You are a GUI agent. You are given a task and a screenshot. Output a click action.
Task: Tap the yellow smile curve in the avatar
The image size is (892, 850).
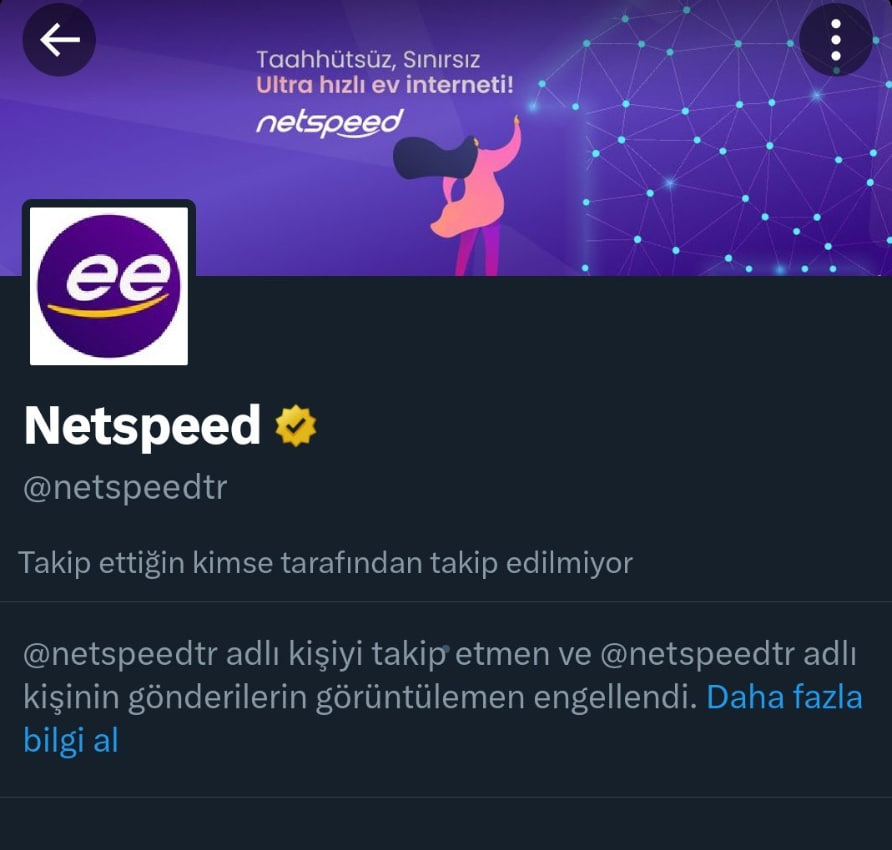tap(108, 306)
